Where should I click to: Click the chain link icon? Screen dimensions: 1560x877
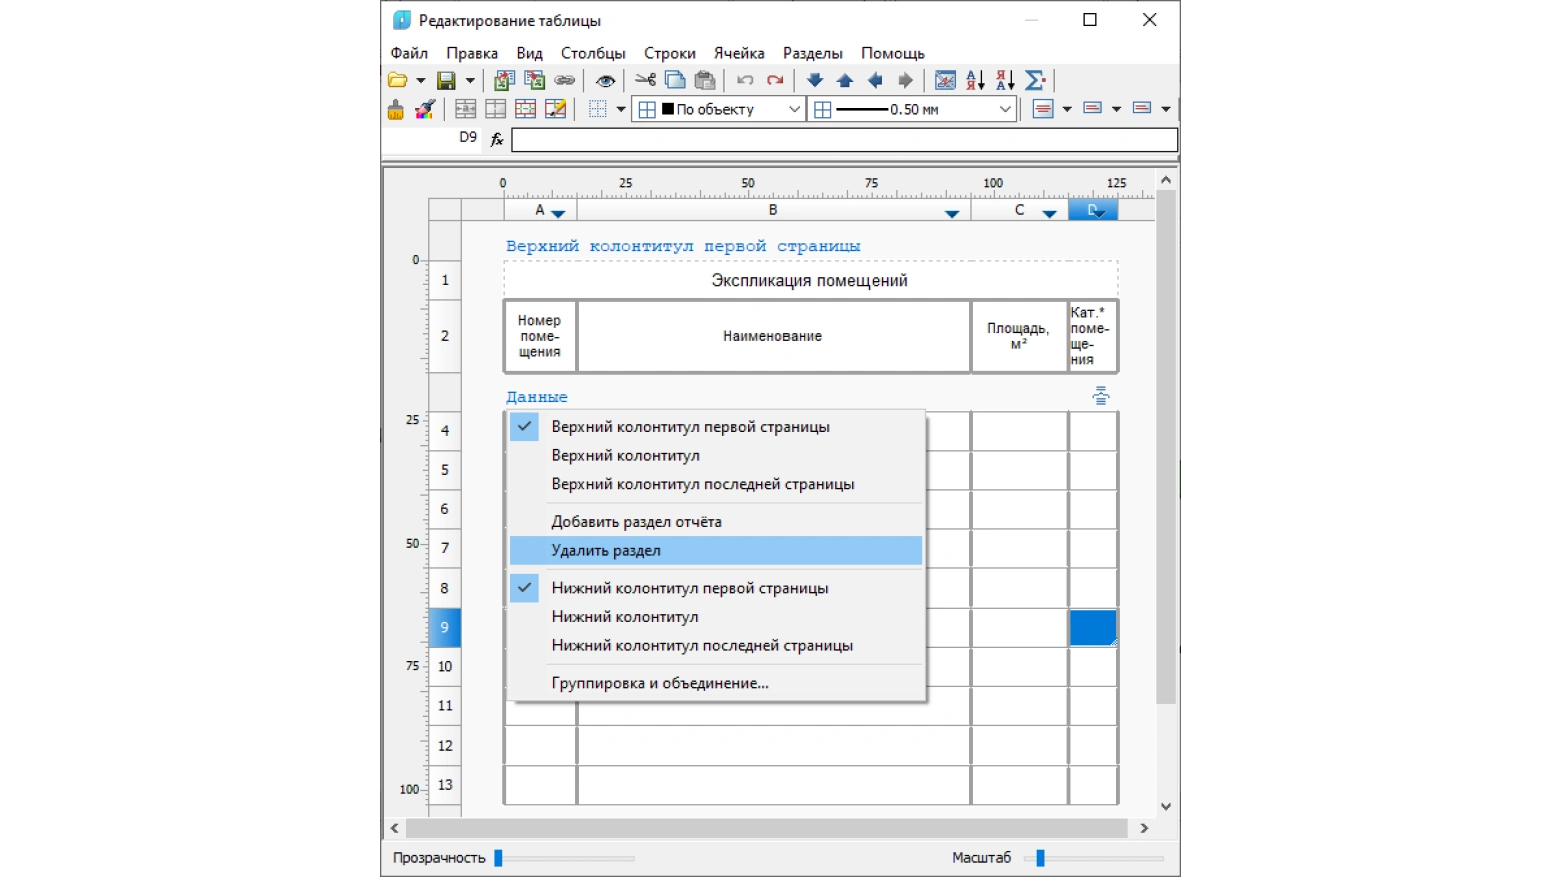(565, 80)
